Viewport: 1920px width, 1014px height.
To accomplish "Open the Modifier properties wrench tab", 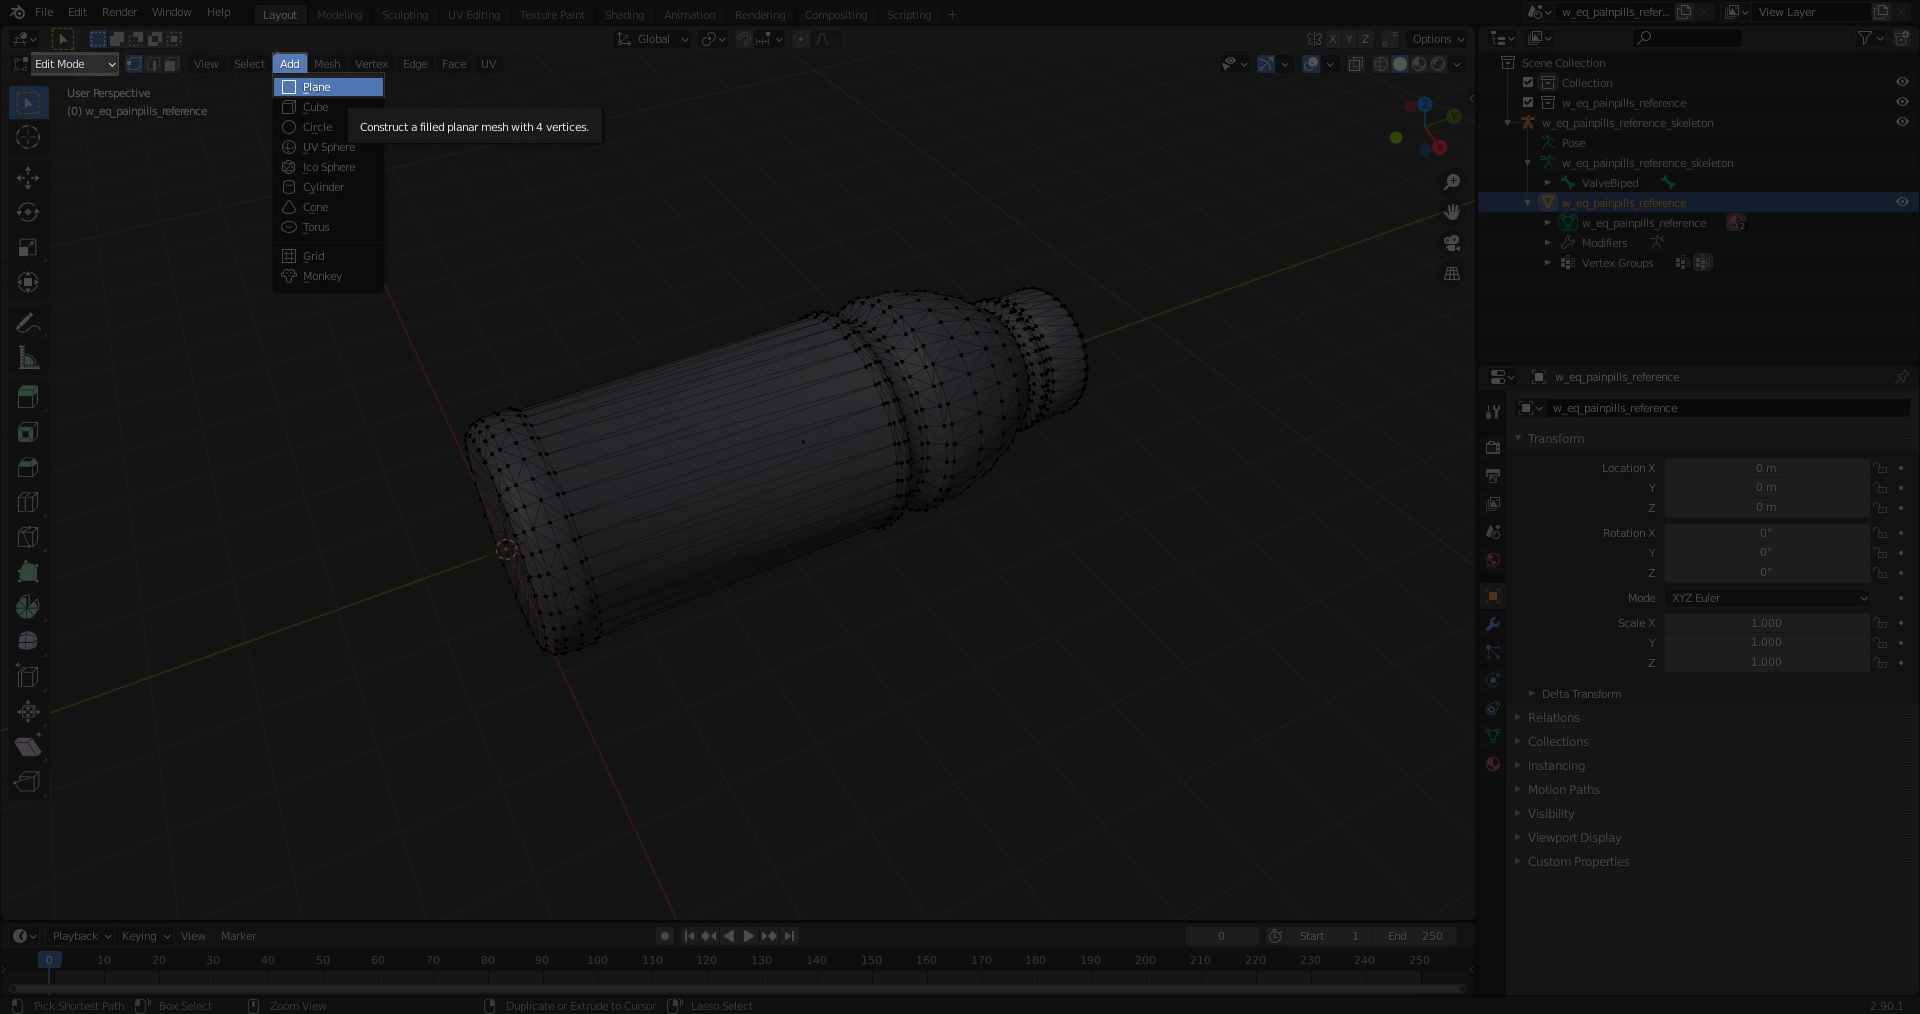I will pyautogui.click(x=1493, y=624).
